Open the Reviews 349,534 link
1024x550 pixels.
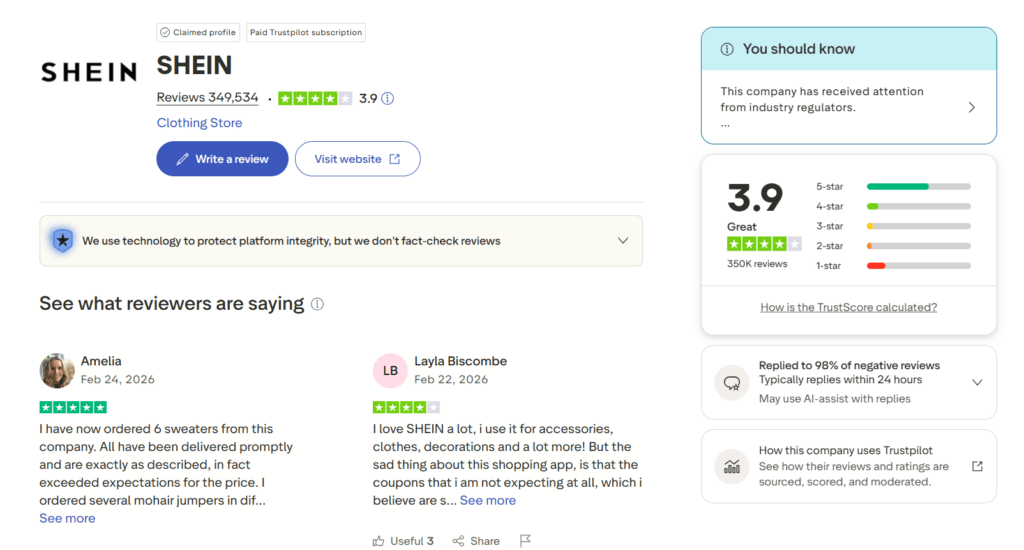[207, 98]
